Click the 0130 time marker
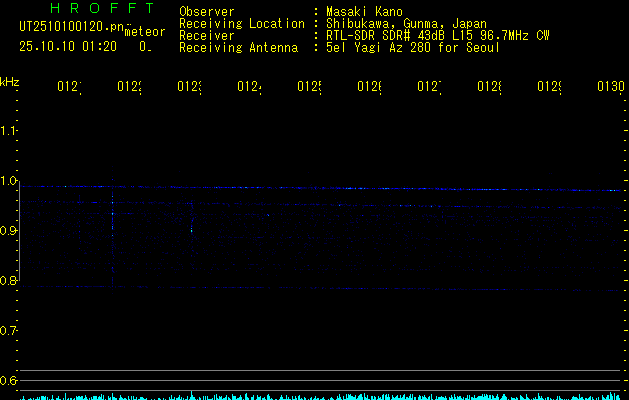The height and width of the screenshot is (400, 629). click(x=611, y=88)
